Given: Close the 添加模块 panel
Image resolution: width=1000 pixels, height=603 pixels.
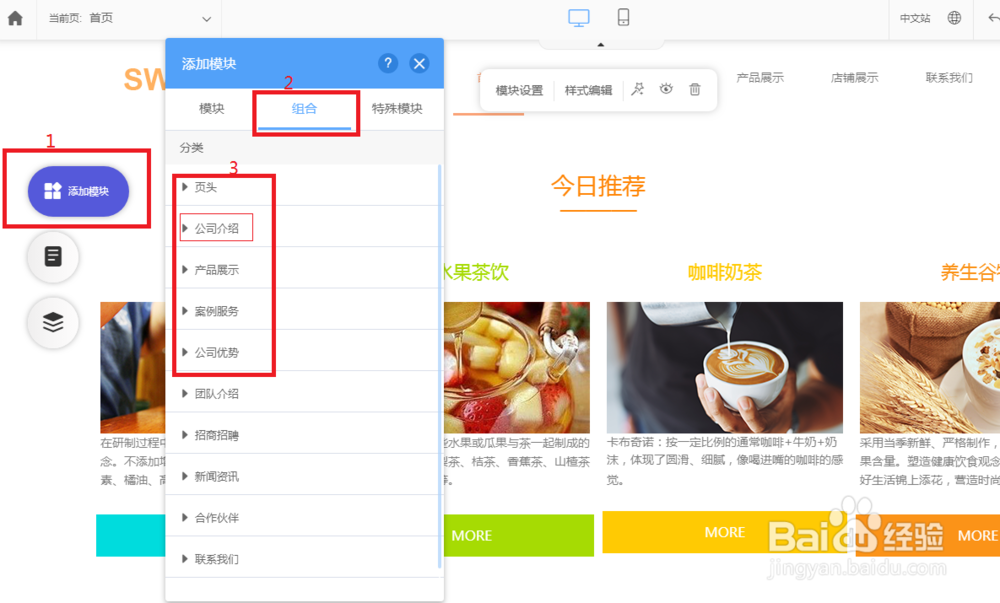Looking at the screenshot, I should 419,63.
